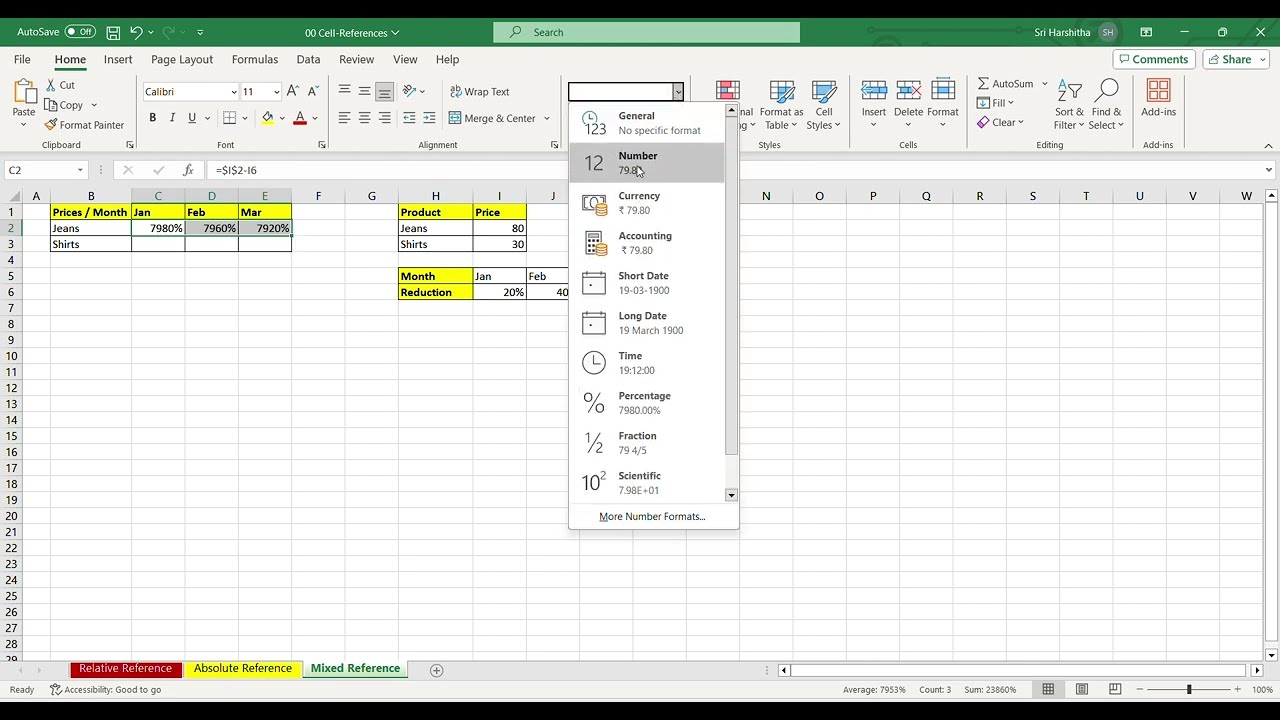Click the Name Box showing C2
The image size is (1280, 720).
[45, 170]
